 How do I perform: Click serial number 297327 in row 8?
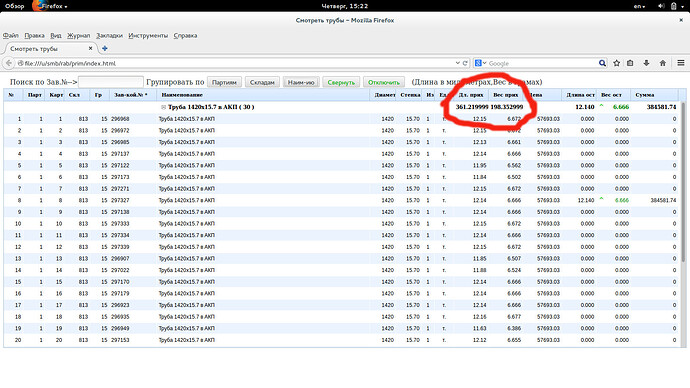coord(120,200)
